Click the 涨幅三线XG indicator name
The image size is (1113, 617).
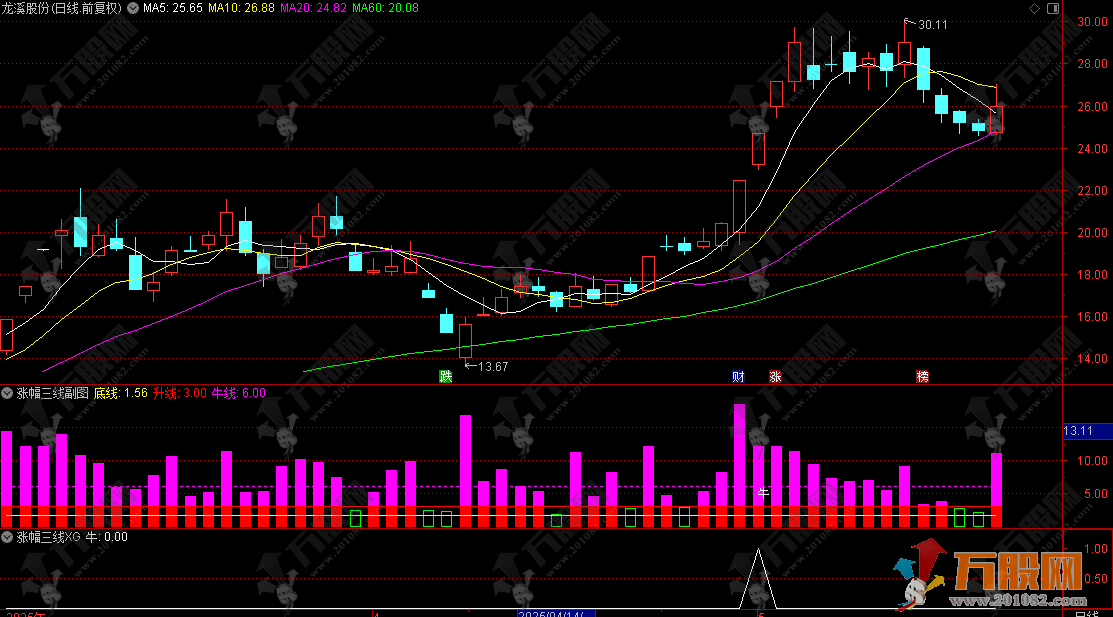48,537
